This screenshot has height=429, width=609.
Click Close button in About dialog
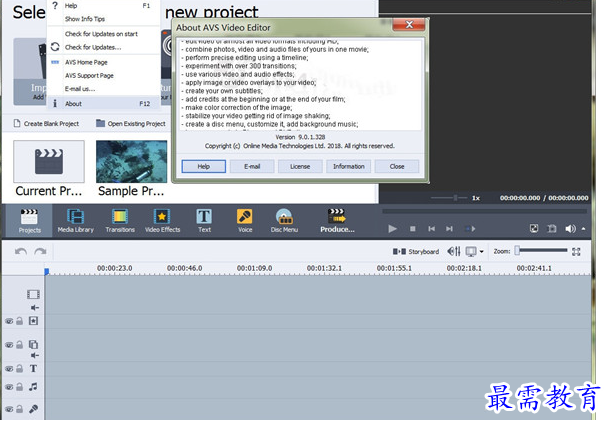click(397, 167)
